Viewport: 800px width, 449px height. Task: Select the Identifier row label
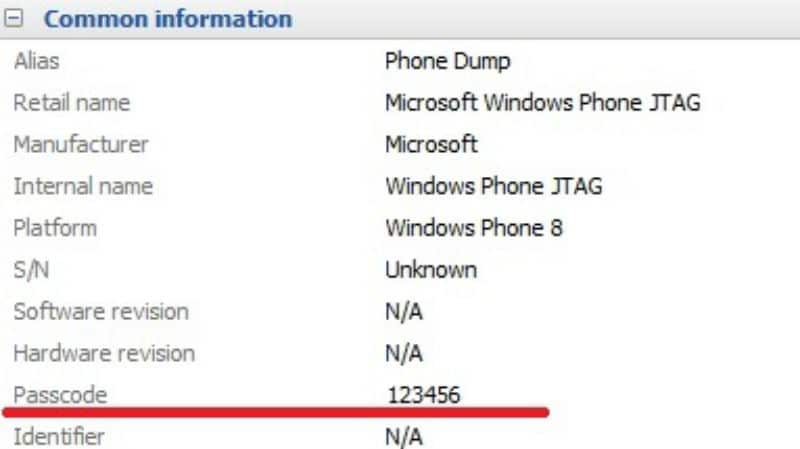[x=58, y=437]
